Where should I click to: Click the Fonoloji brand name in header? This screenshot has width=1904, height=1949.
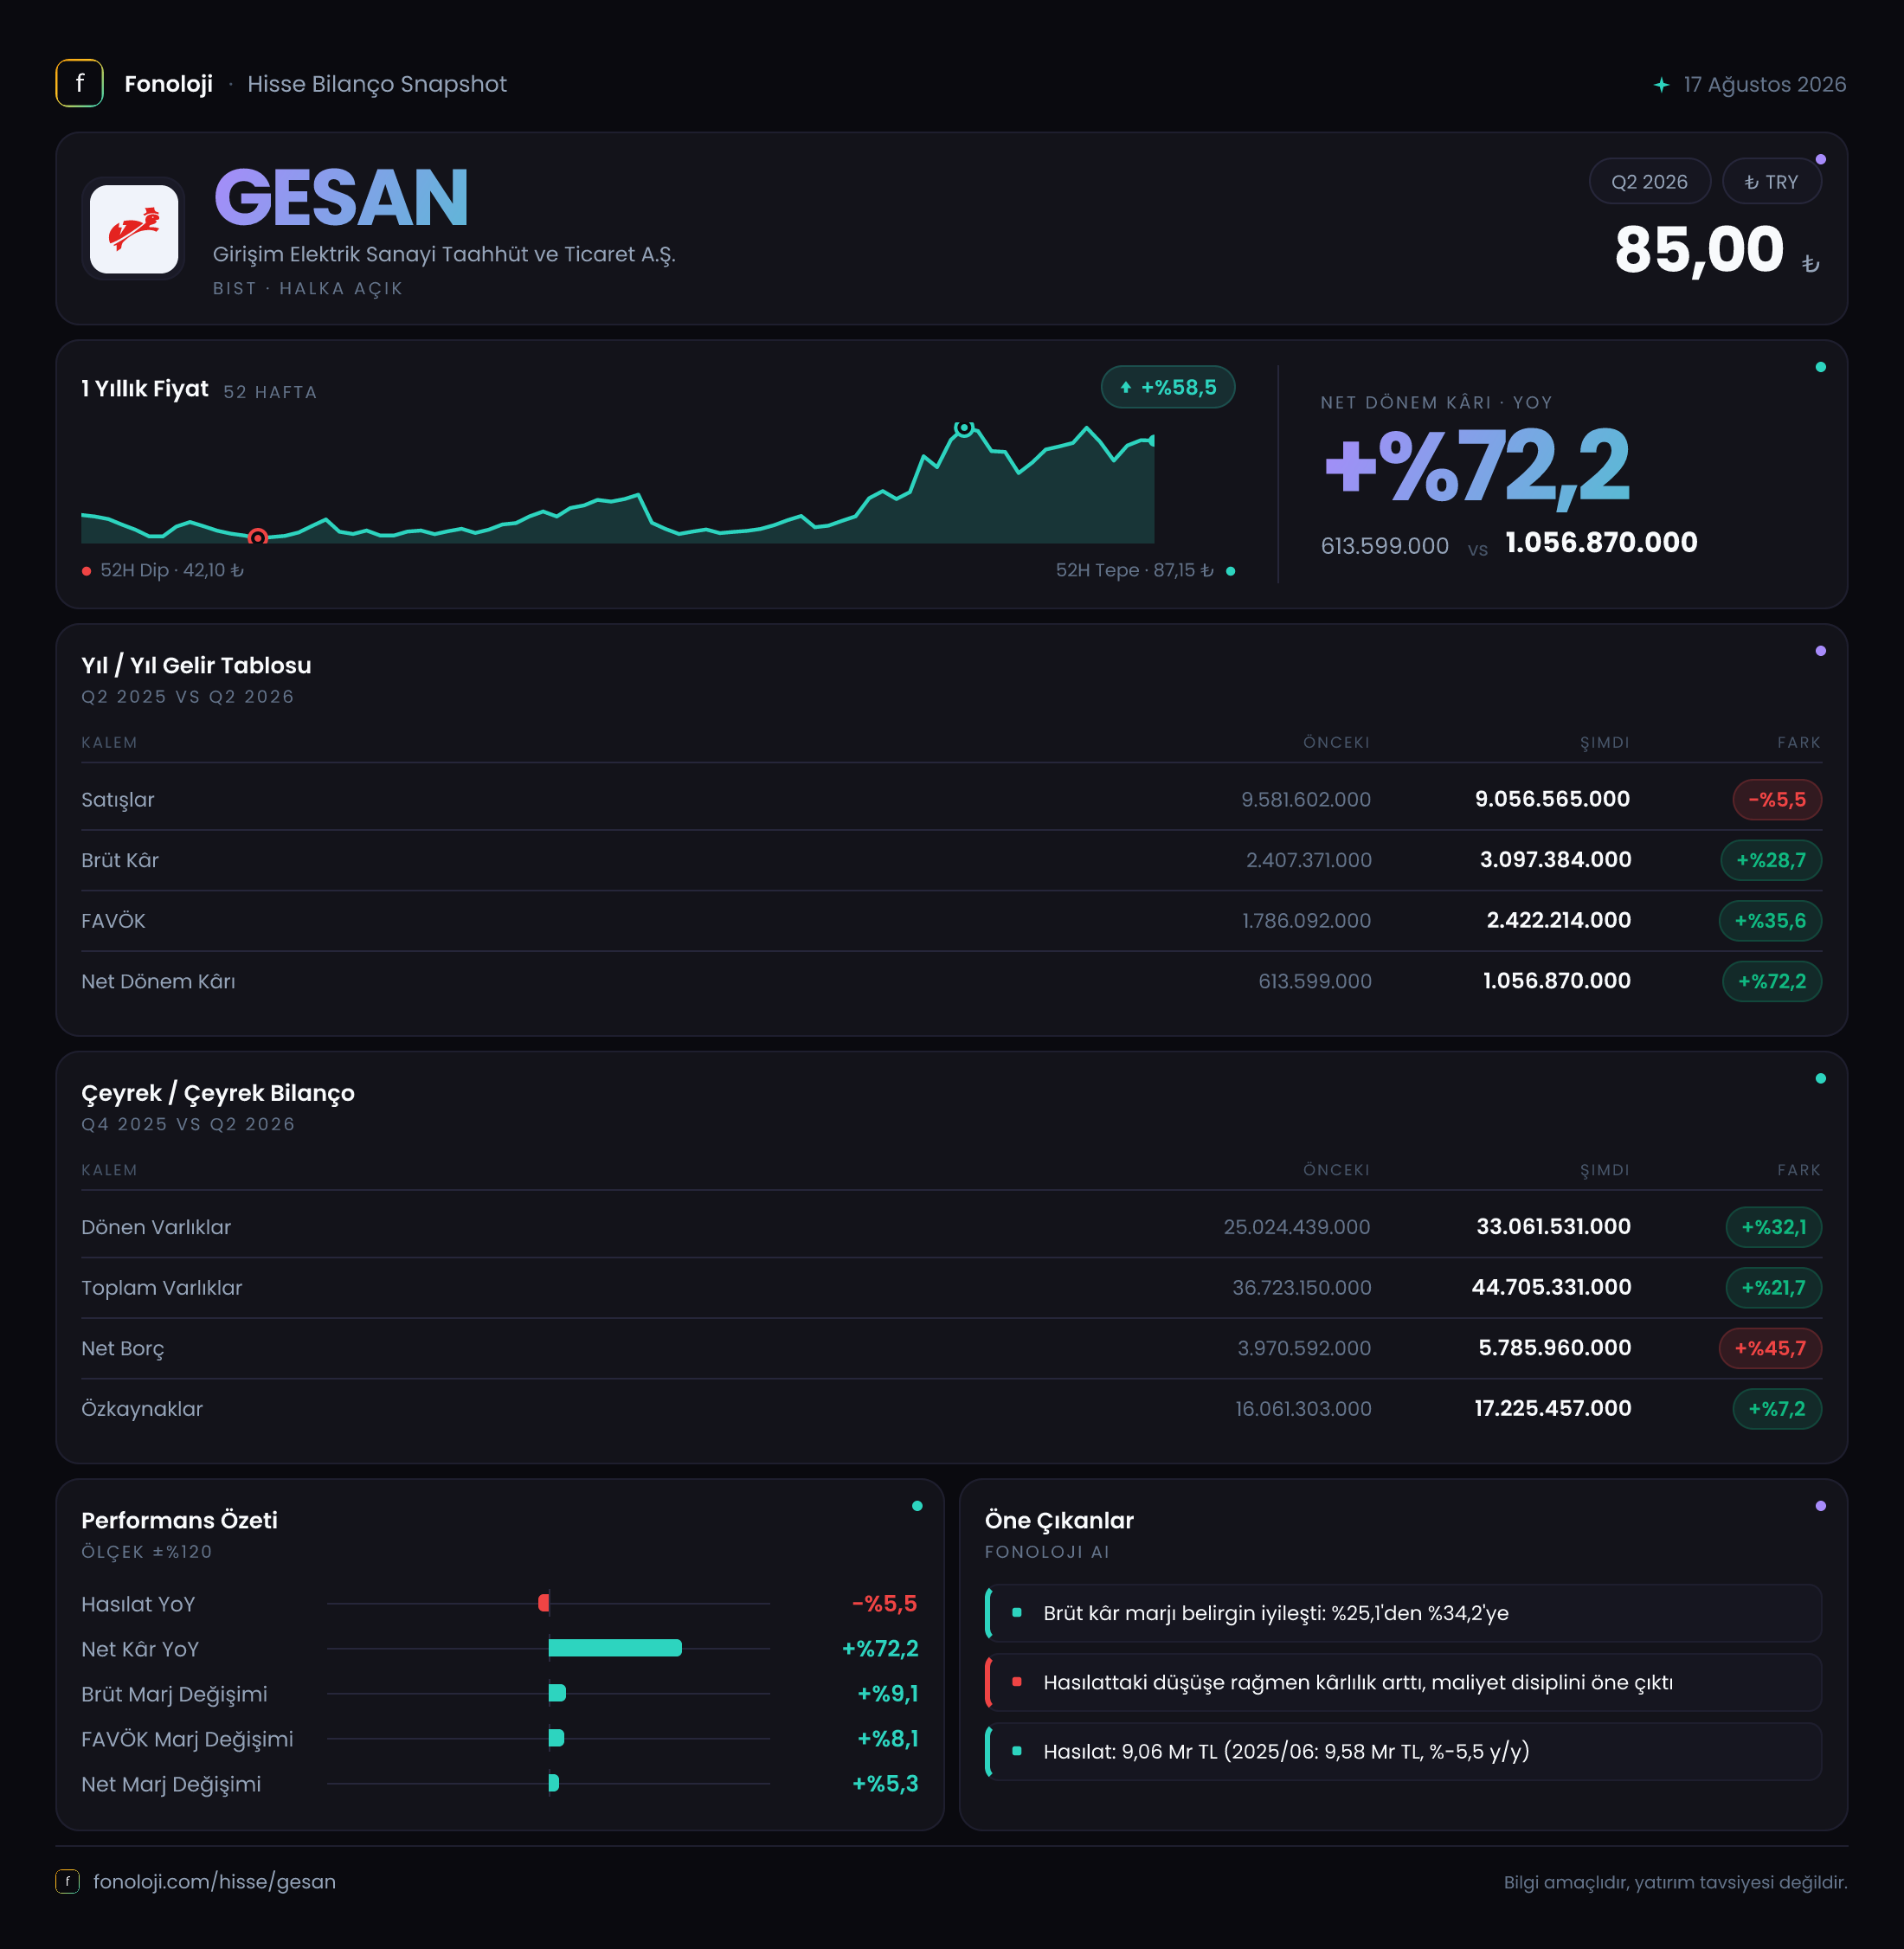168,84
